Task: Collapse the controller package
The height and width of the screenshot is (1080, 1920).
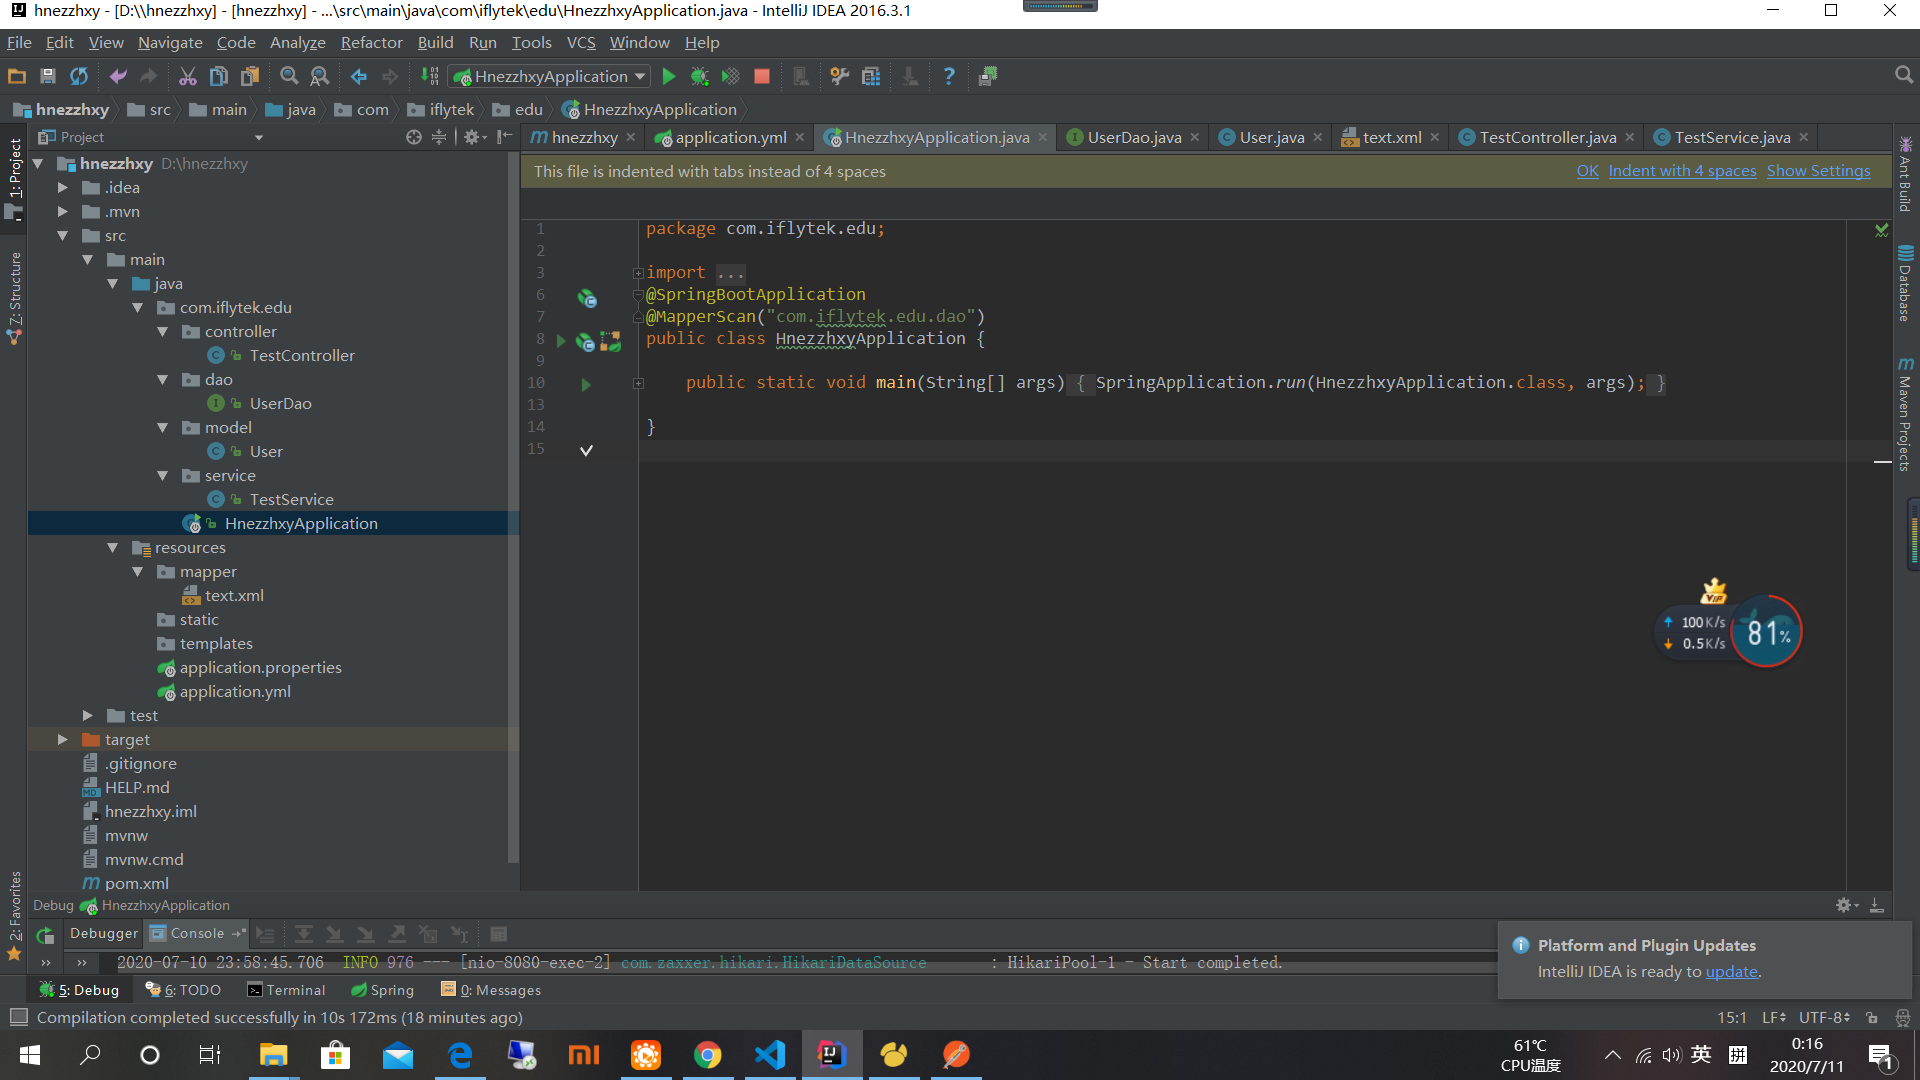Action: pos(162,331)
